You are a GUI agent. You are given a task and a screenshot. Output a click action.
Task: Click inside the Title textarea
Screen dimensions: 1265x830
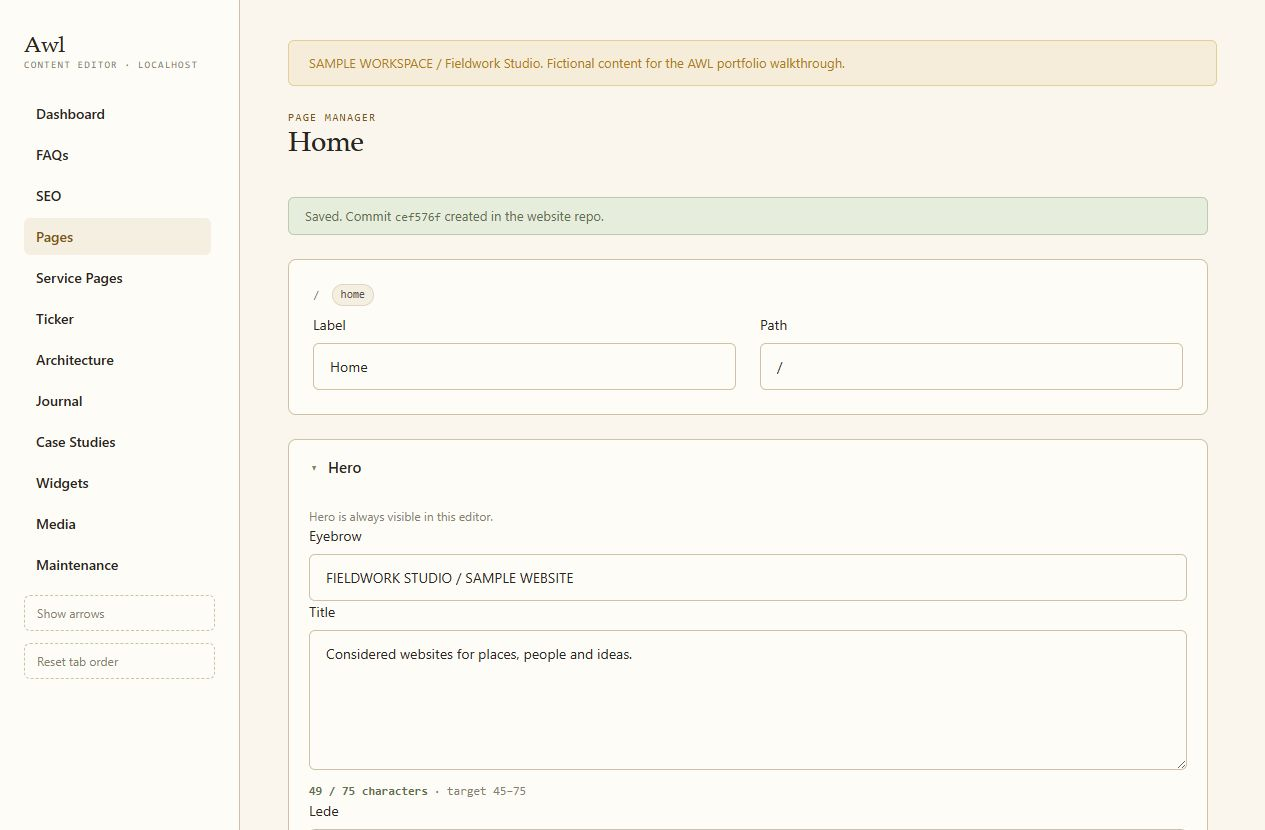[x=748, y=700]
